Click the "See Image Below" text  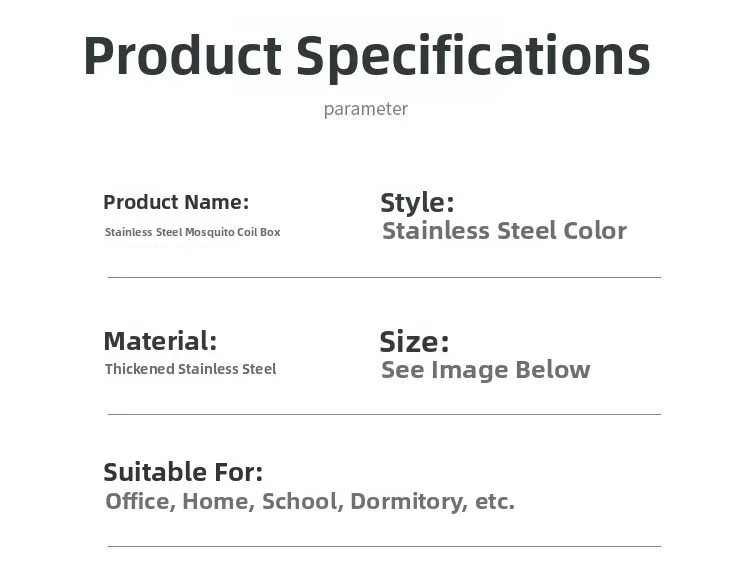pos(485,370)
